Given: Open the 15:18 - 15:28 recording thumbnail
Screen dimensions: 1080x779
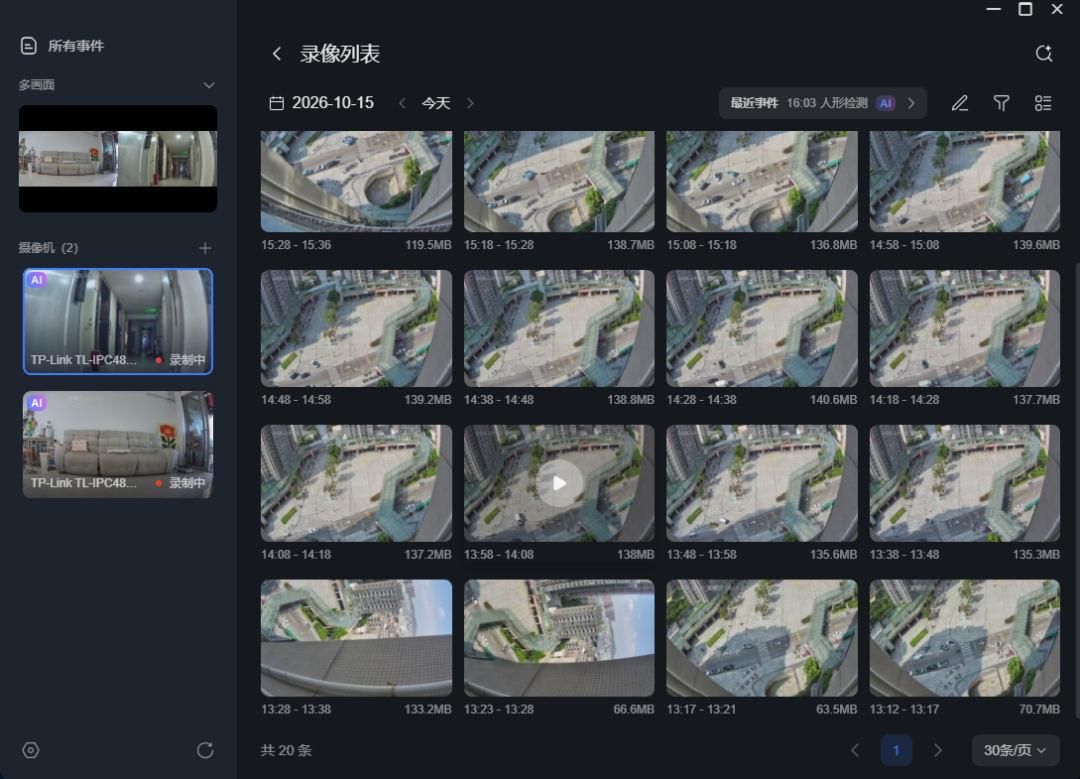Looking at the screenshot, I should pyautogui.click(x=559, y=181).
